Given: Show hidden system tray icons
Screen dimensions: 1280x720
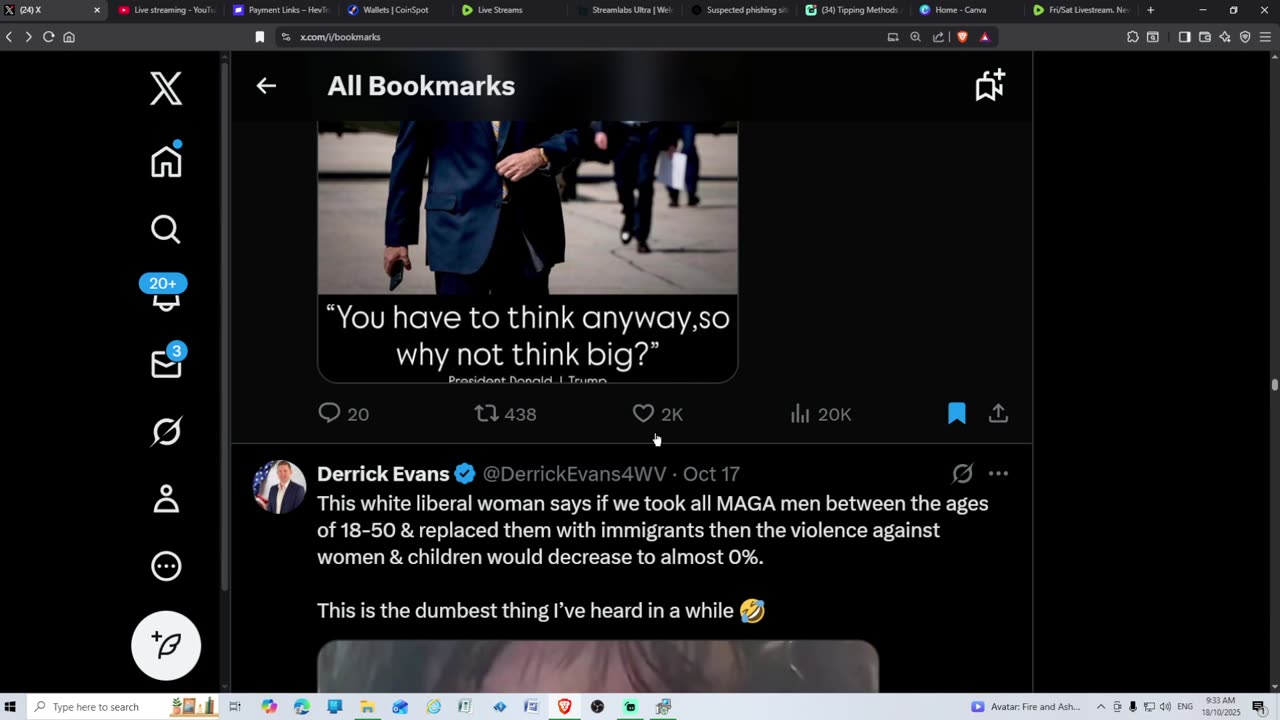Looking at the screenshot, I should pyautogui.click(x=1101, y=707).
